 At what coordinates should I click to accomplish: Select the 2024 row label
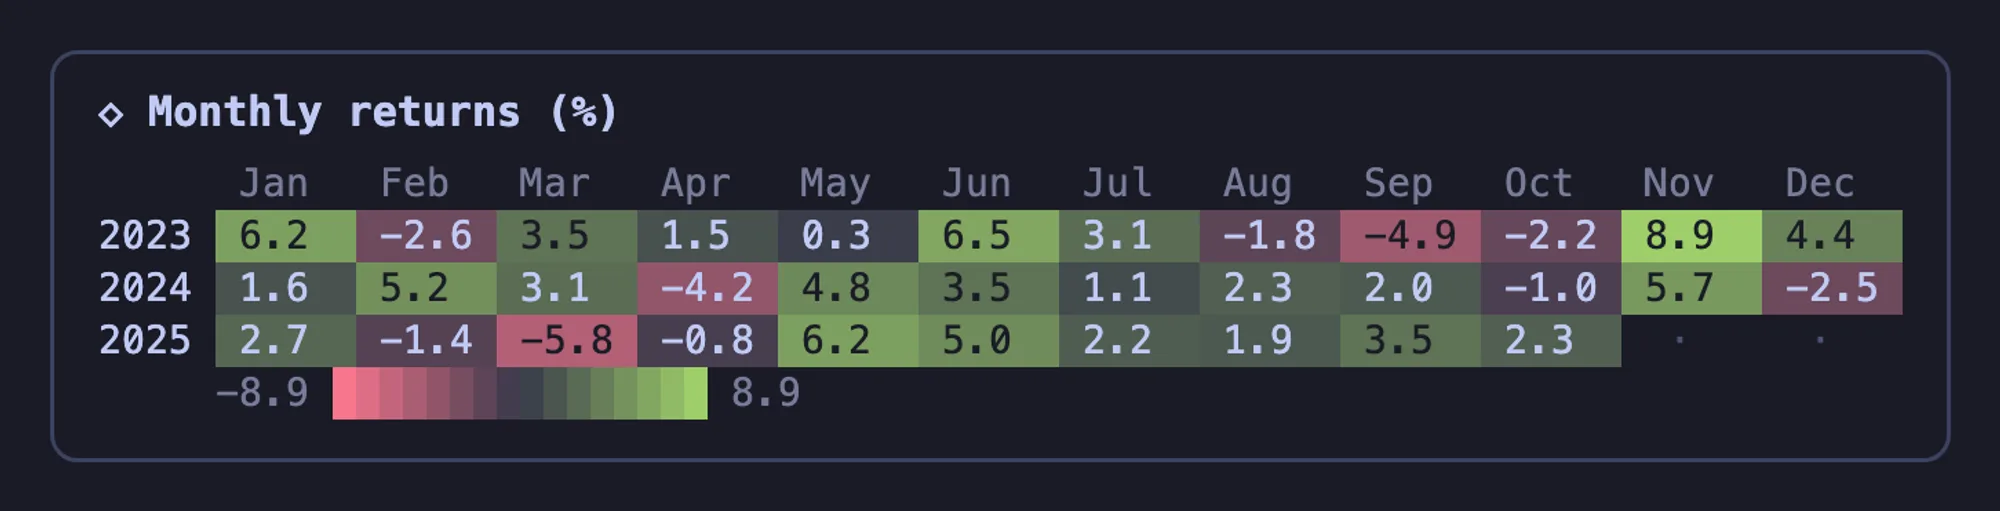145,288
